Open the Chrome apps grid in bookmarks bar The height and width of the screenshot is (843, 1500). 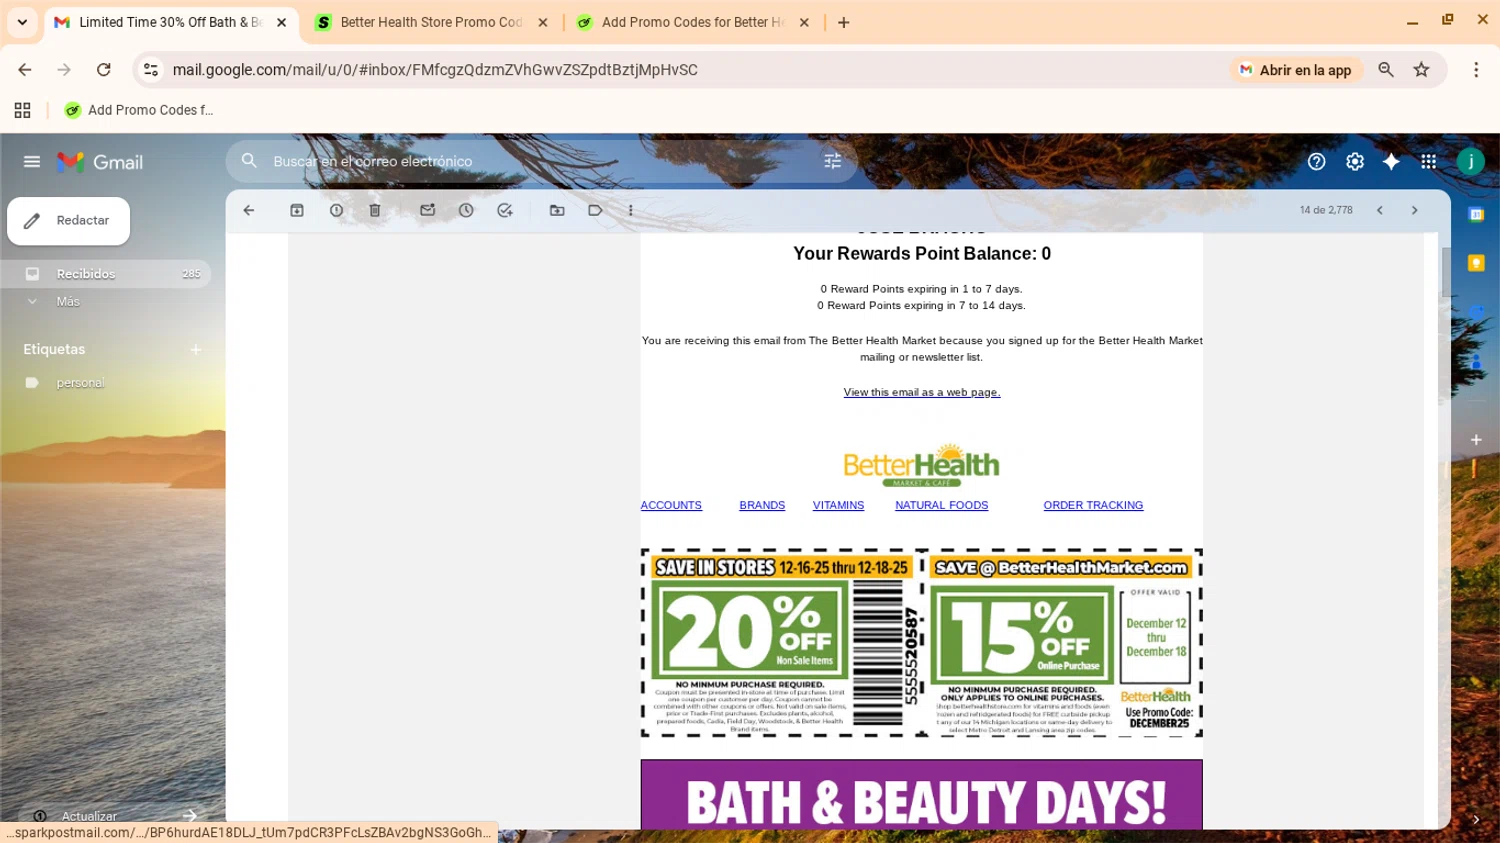pos(22,110)
